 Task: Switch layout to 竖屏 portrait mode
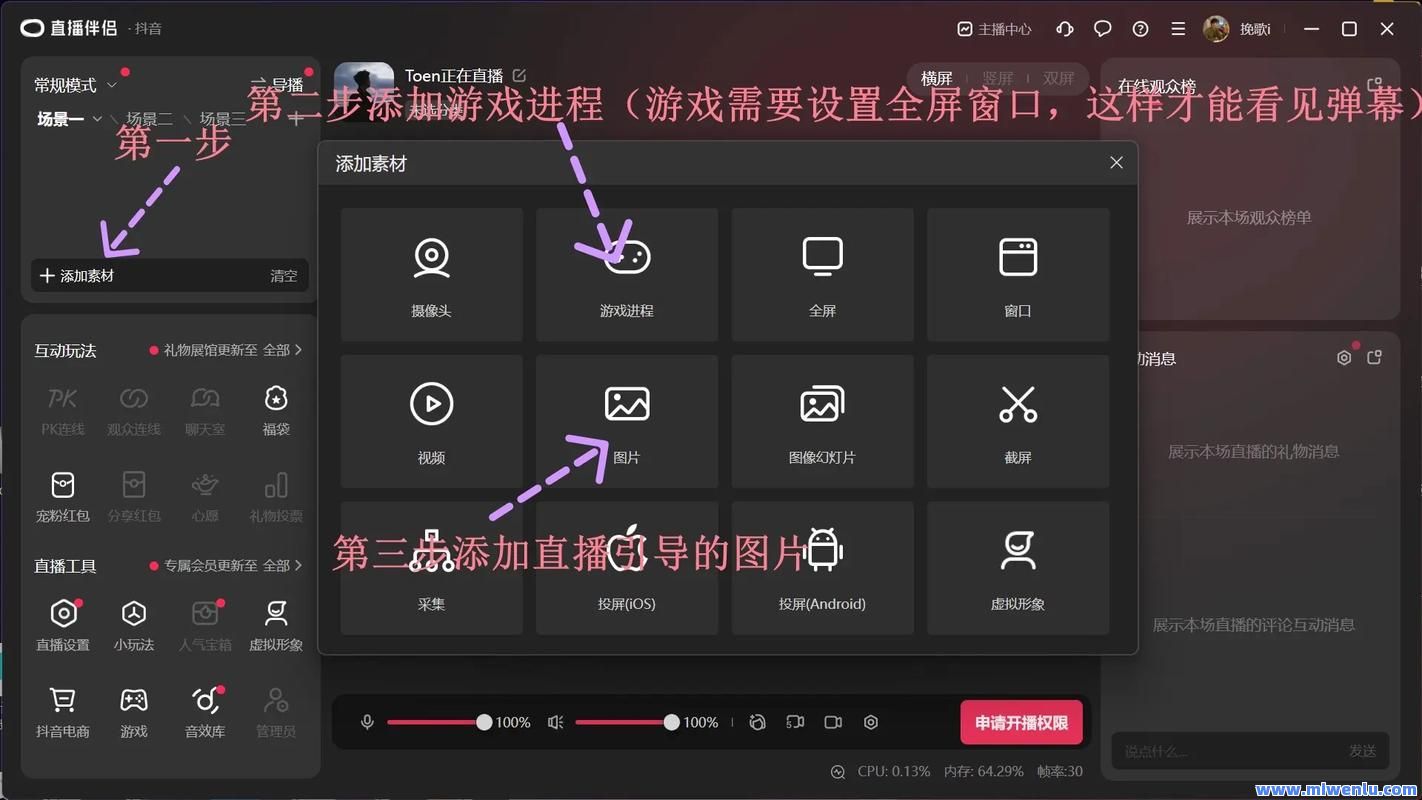pos(997,78)
